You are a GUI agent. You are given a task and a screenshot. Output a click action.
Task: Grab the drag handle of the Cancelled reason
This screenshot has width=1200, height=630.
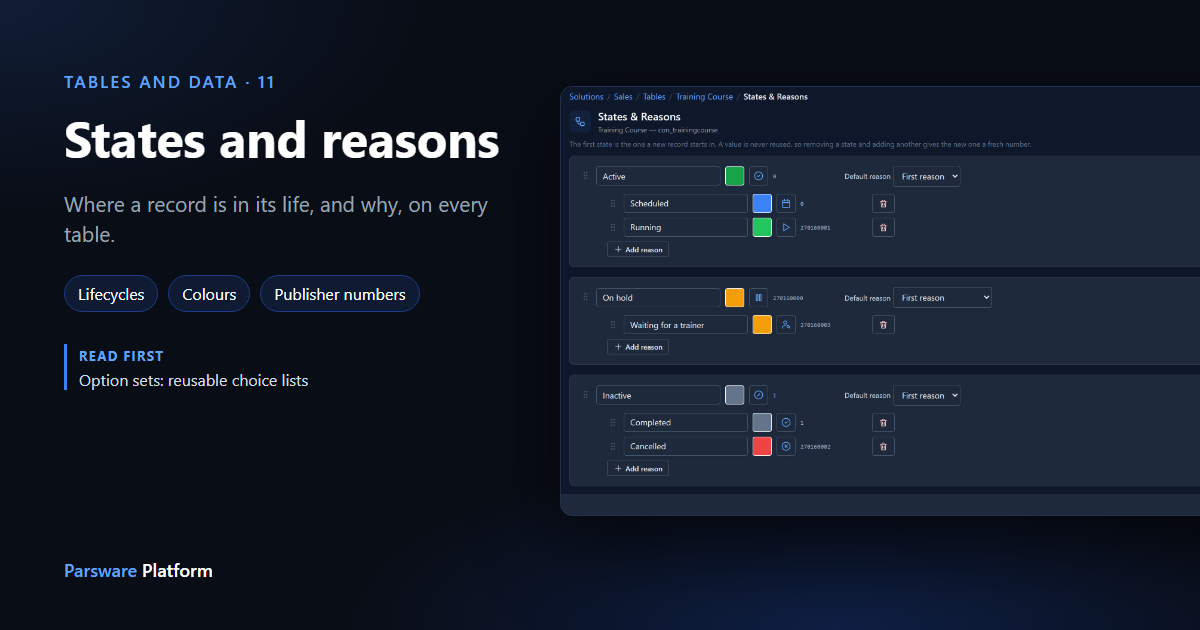613,446
